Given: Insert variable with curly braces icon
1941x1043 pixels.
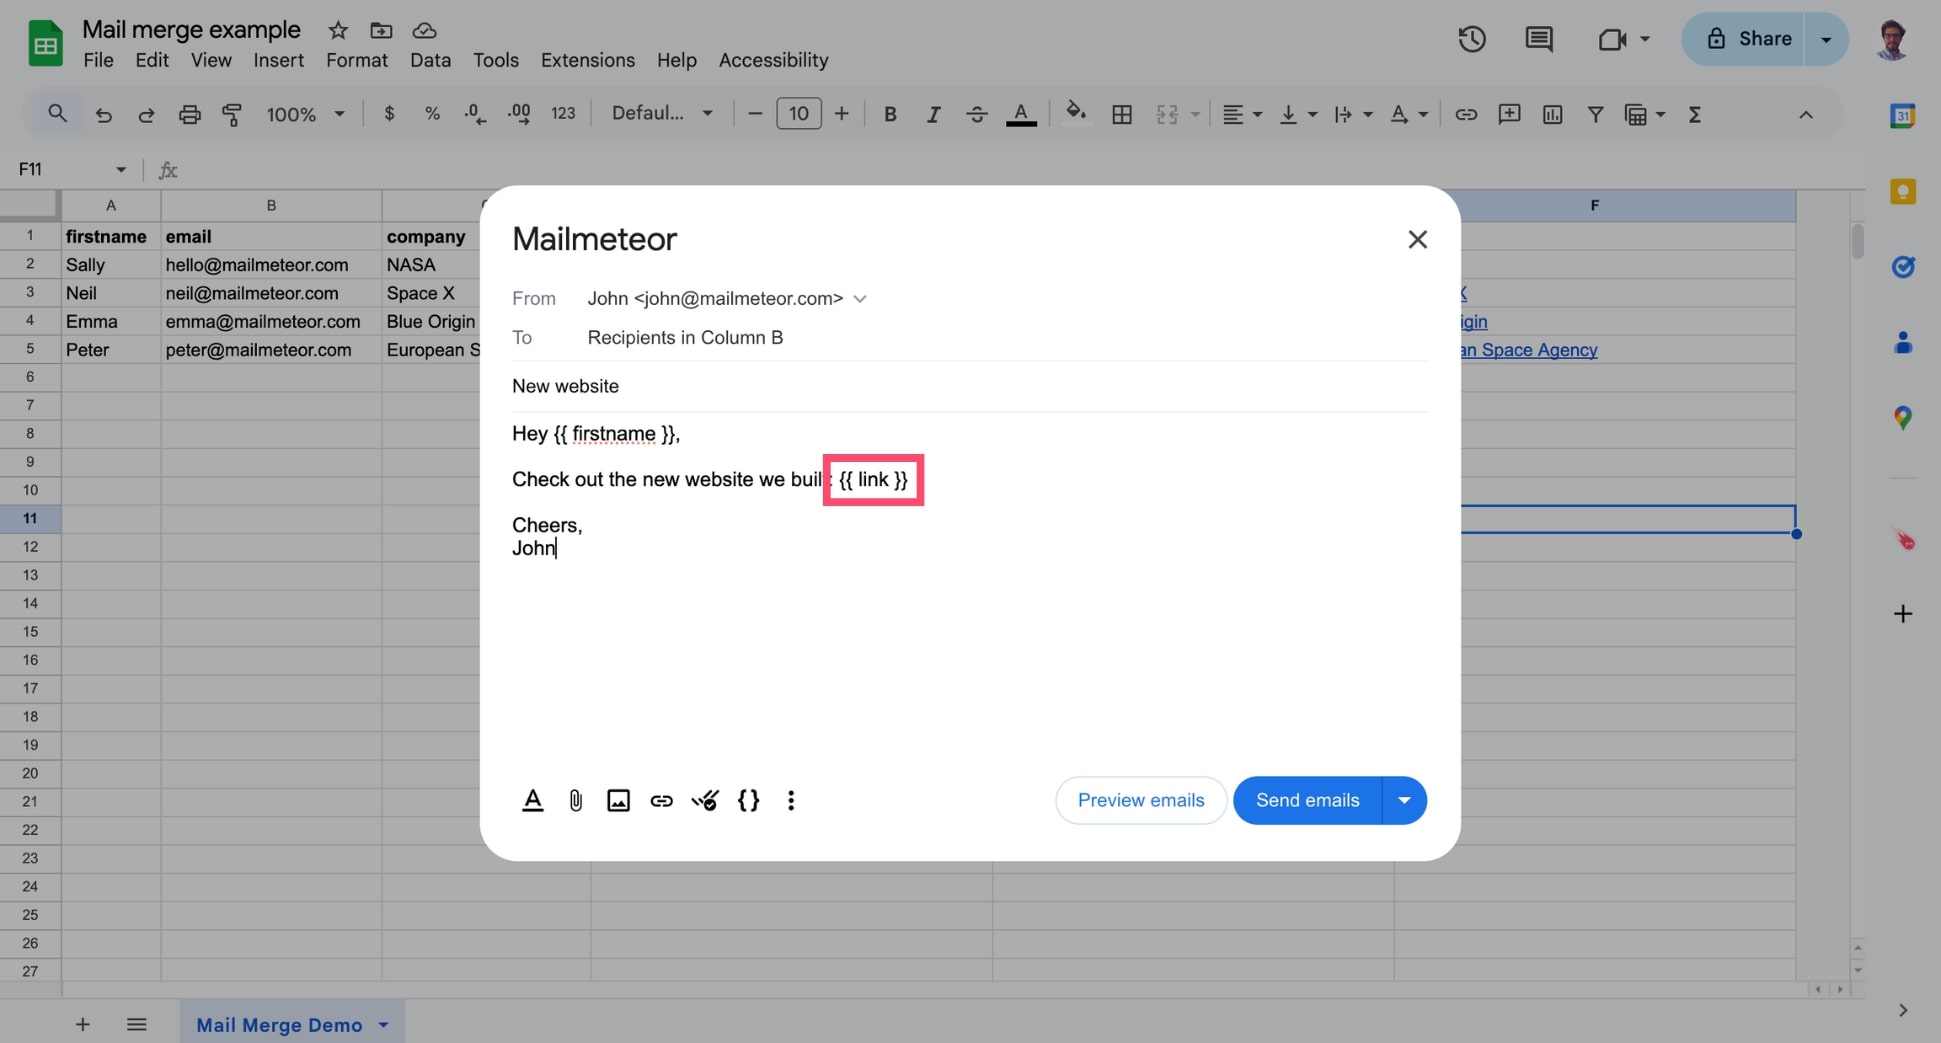Looking at the screenshot, I should [748, 800].
